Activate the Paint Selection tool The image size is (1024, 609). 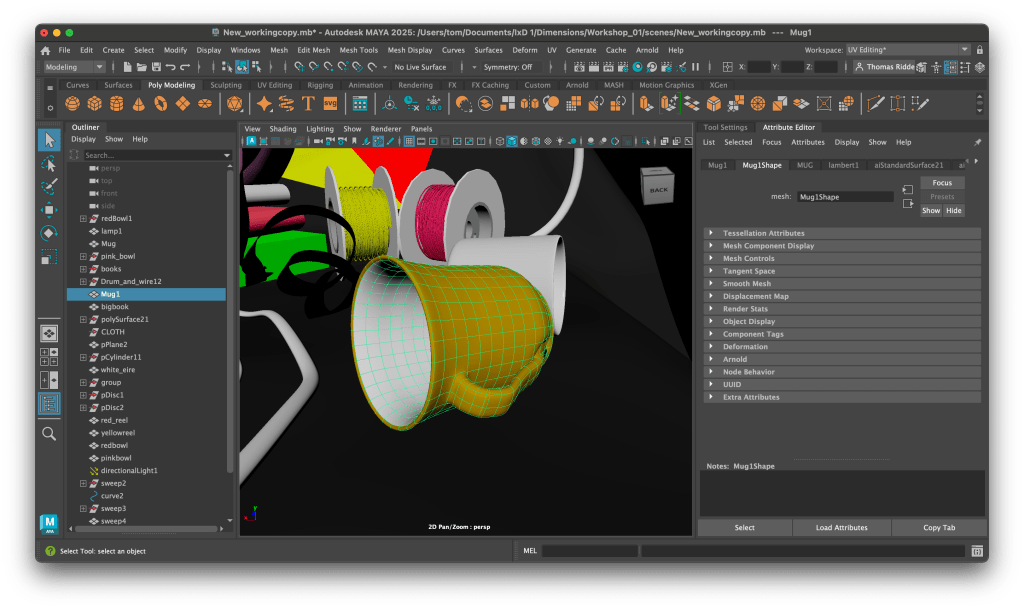(49, 187)
